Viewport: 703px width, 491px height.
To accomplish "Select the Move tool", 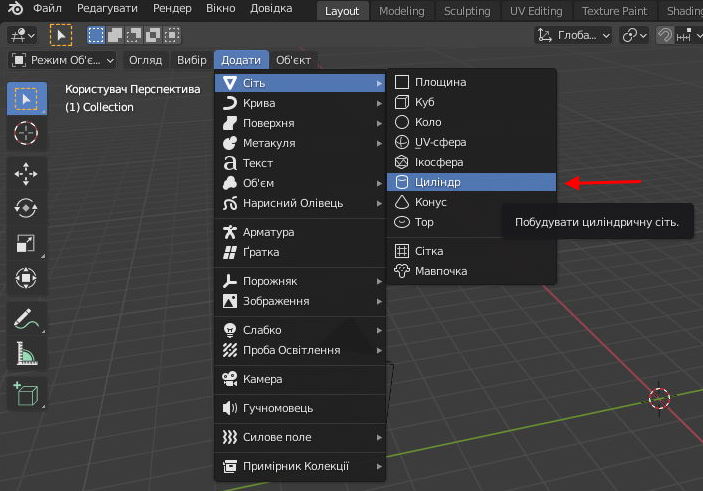I will 26,174.
